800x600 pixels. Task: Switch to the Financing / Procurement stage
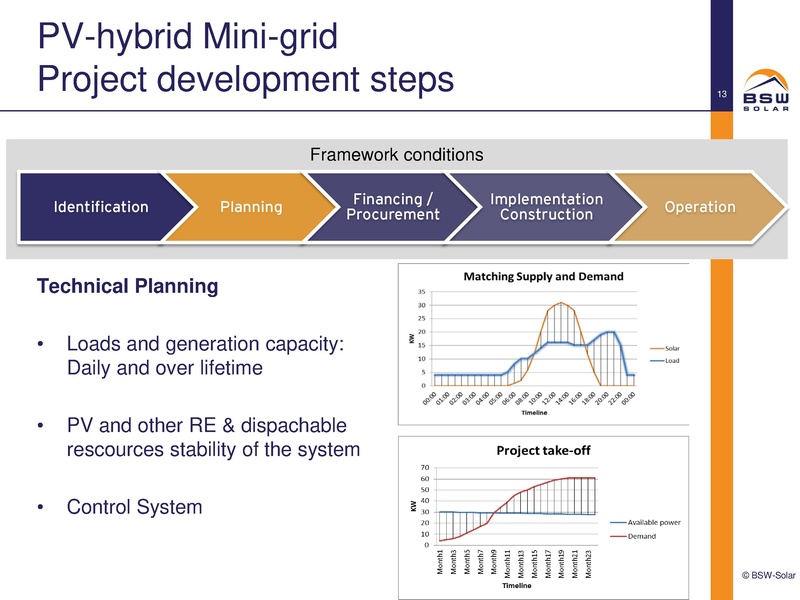[394, 207]
